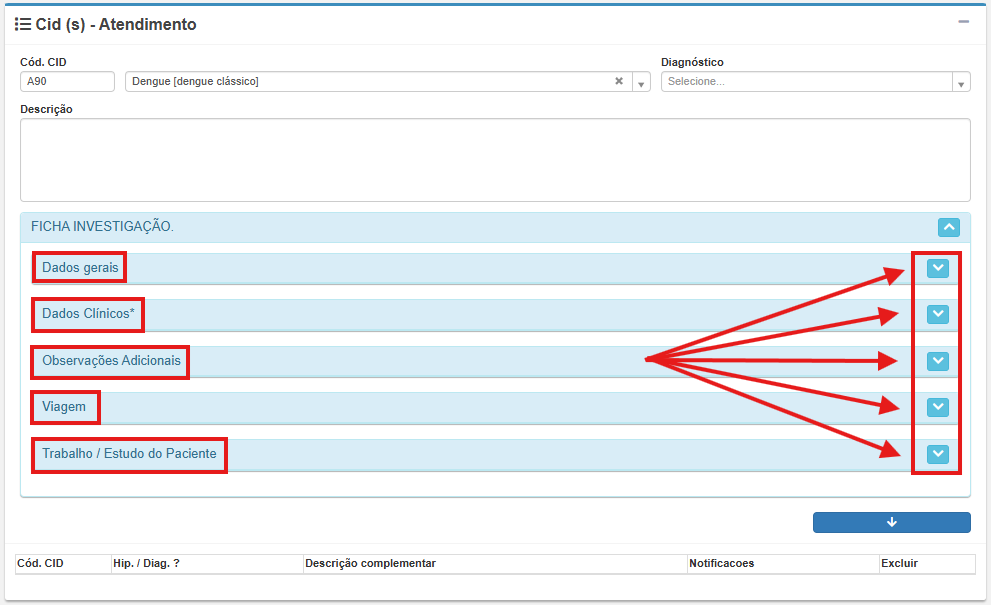Viewport: 991px width, 605px height.
Task: Expand Trabalho / Estudo do Paciente chevron button
Action: 937,454
